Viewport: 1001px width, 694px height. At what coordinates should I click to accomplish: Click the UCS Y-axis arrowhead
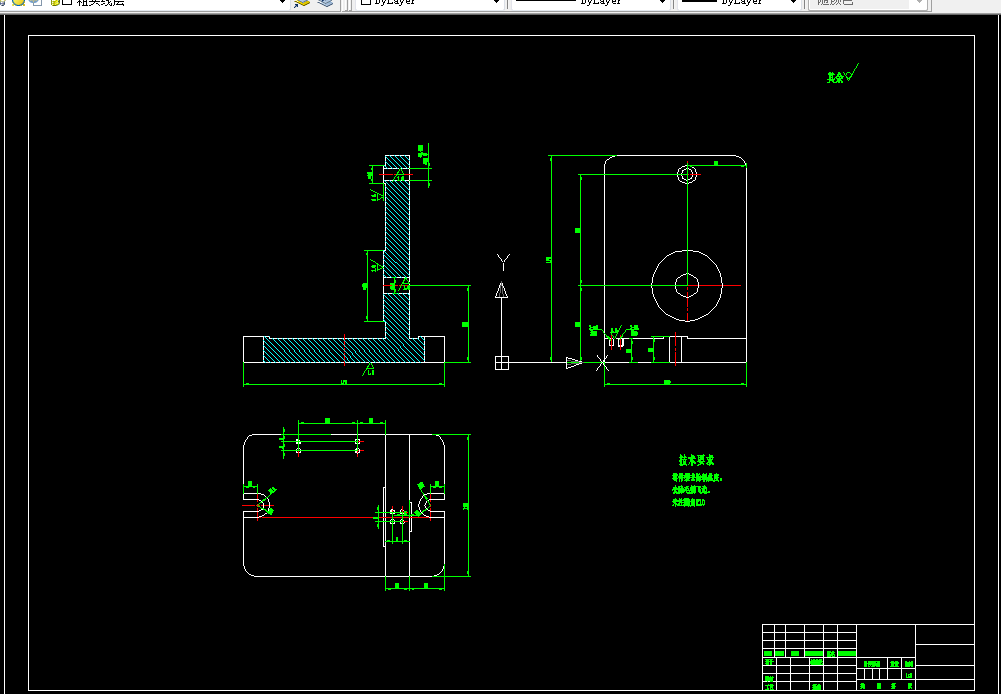point(502,290)
